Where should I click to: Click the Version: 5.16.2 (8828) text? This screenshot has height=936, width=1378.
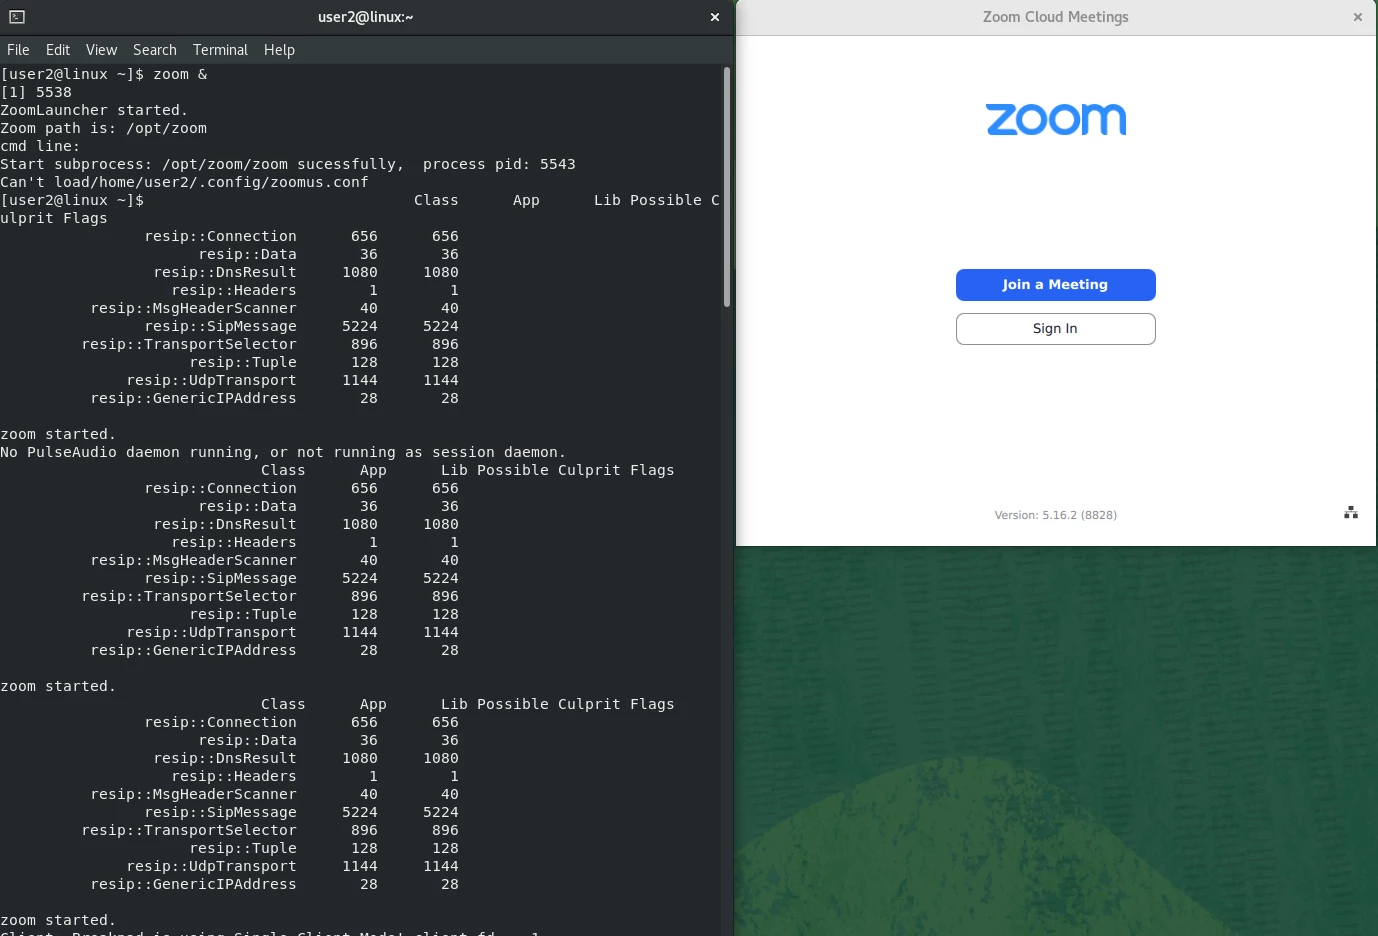1056,515
